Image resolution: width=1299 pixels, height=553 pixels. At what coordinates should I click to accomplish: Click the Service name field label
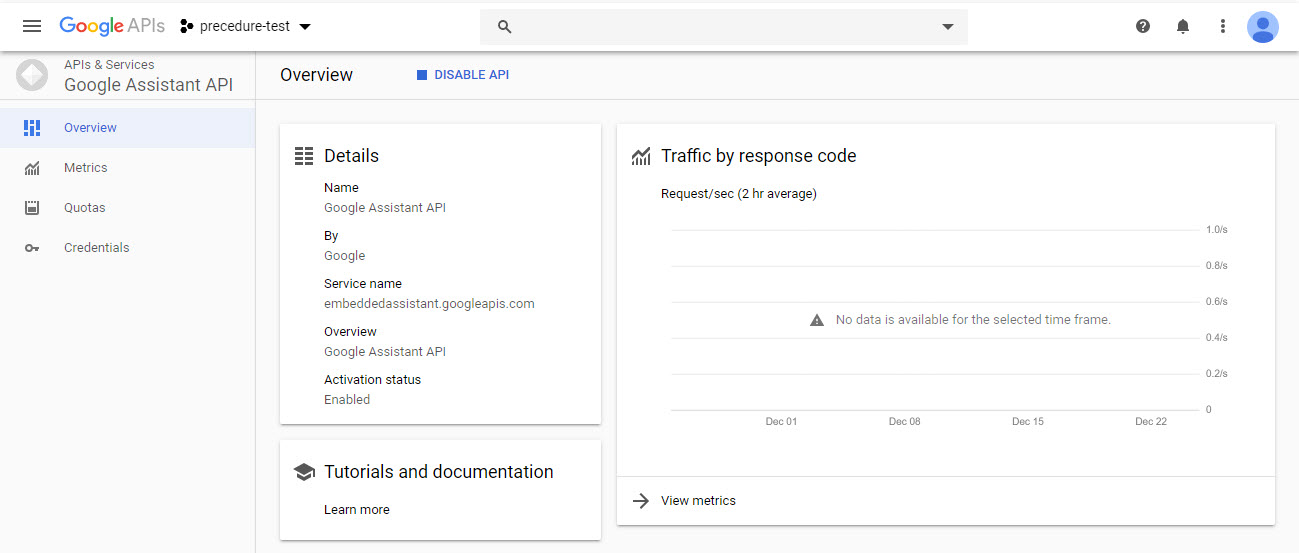(363, 284)
